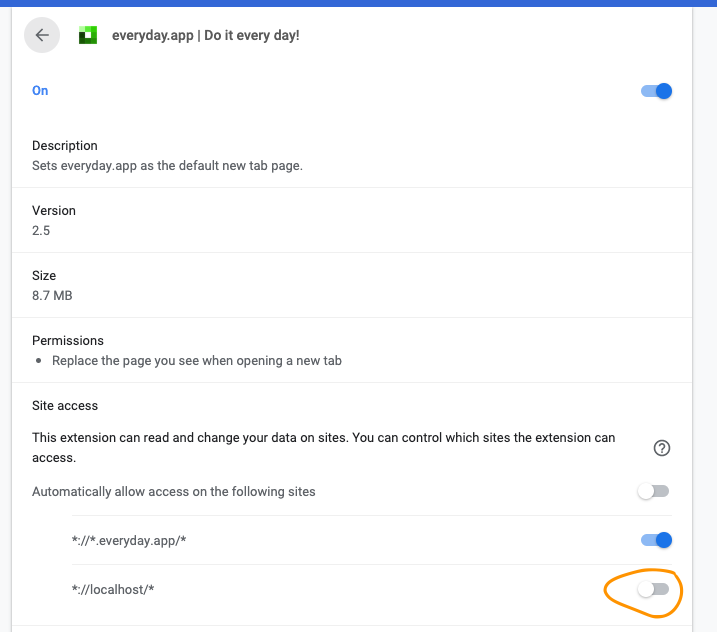This screenshot has height=632, width=717.
Task: Click the Automatically allow access label text
Action: pos(174,492)
